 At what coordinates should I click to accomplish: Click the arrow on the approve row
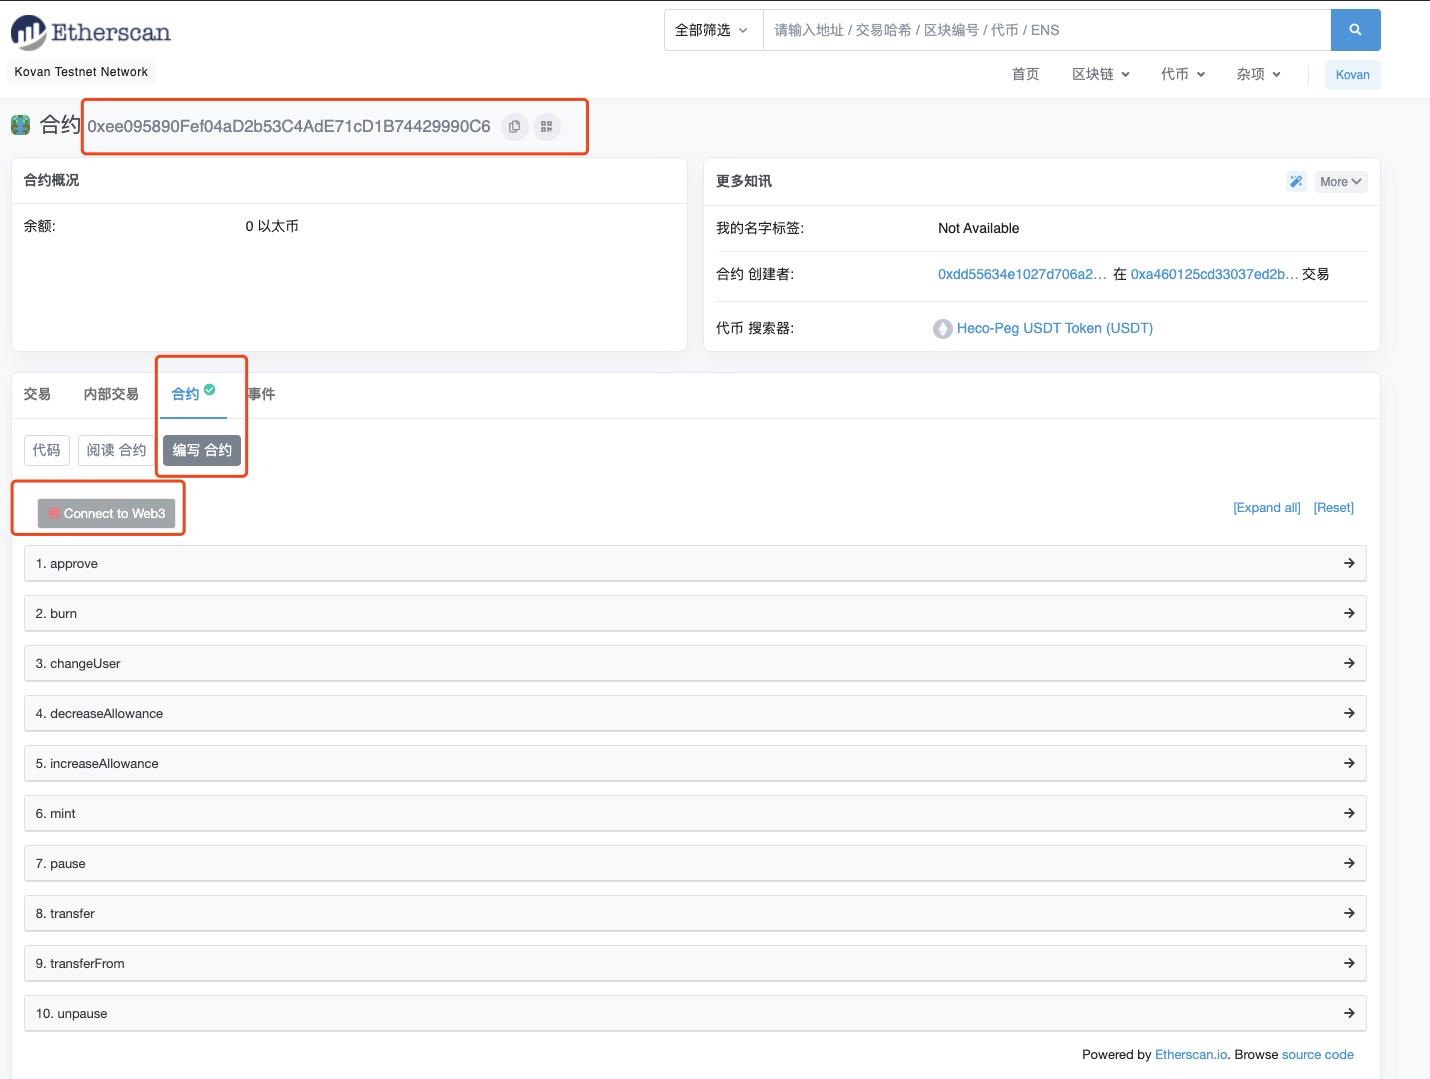point(1349,563)
